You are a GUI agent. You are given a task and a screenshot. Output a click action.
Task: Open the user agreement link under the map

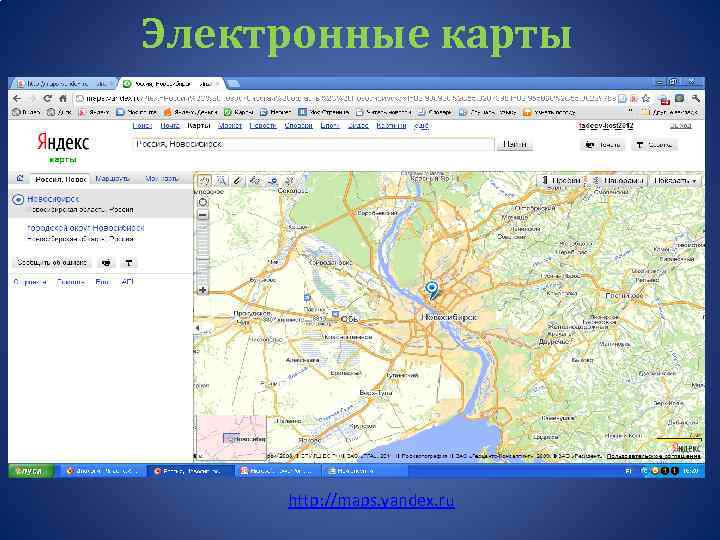click(654, 456)
